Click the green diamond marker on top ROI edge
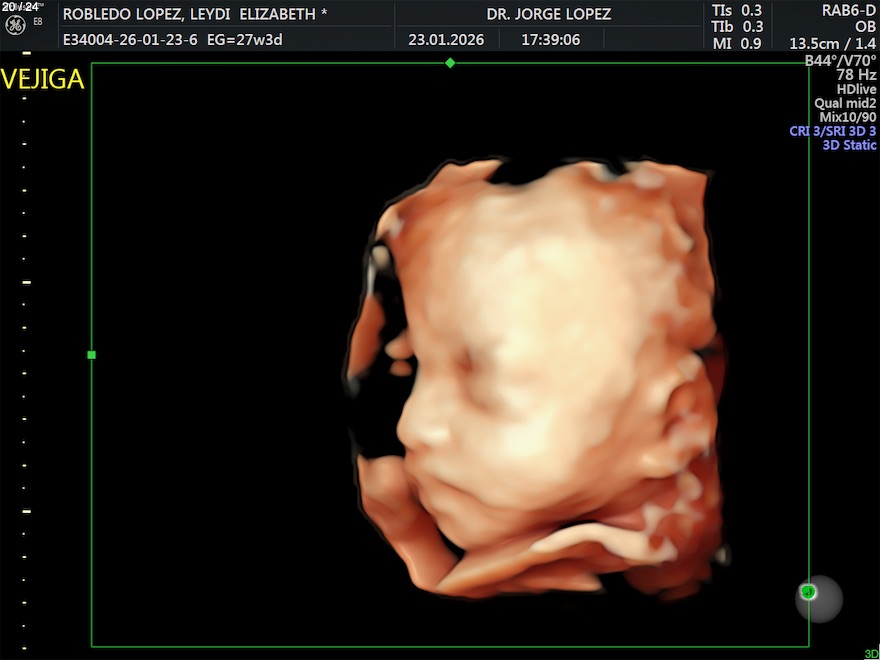Screen dimensions: 880x660 pos(450,63)
